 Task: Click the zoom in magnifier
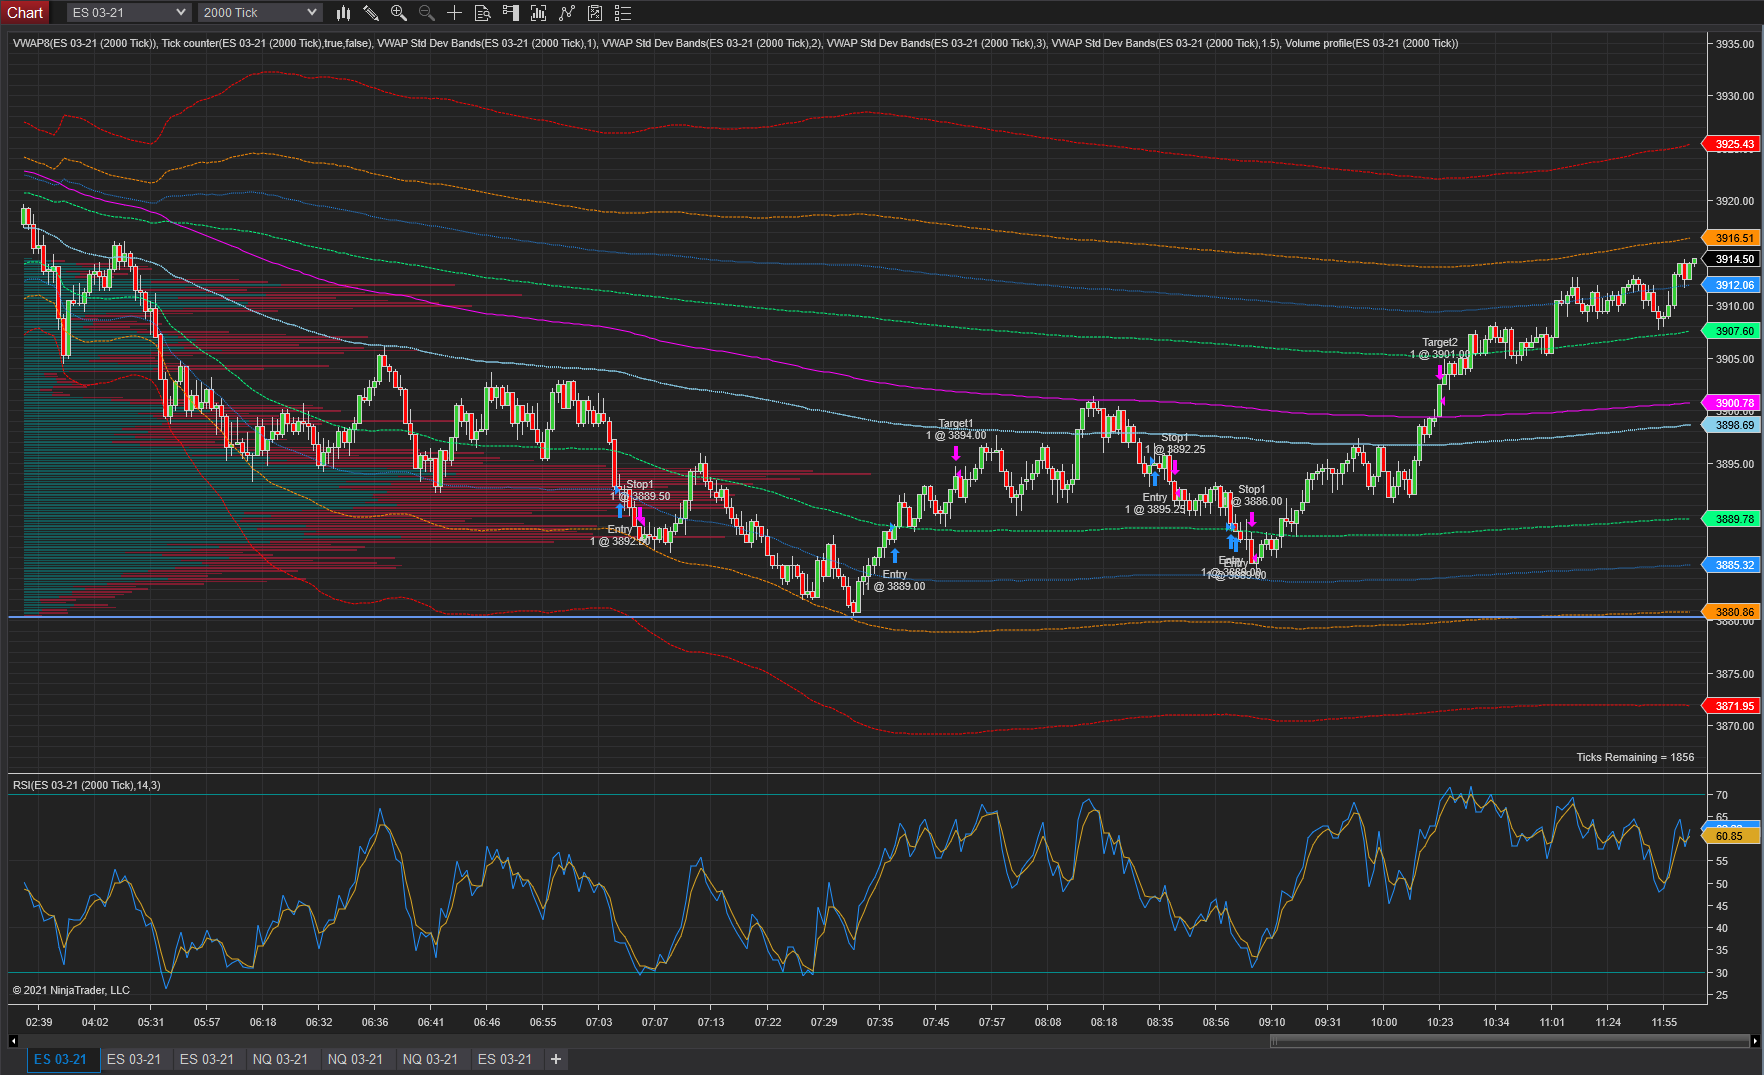pos(399,13)
